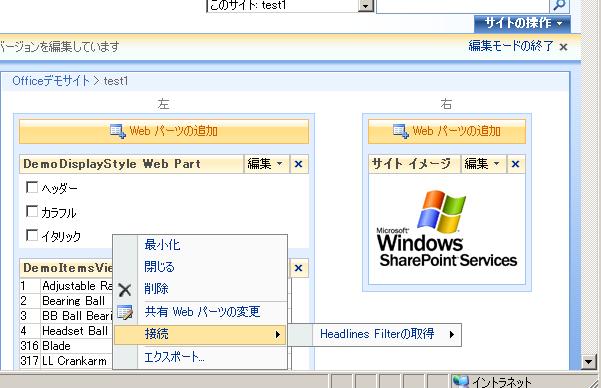Open 編集 menu of DemoDisplayStyle Web Part
The width and height of the screenshot is (601, 388).
(x=266, y=164)
